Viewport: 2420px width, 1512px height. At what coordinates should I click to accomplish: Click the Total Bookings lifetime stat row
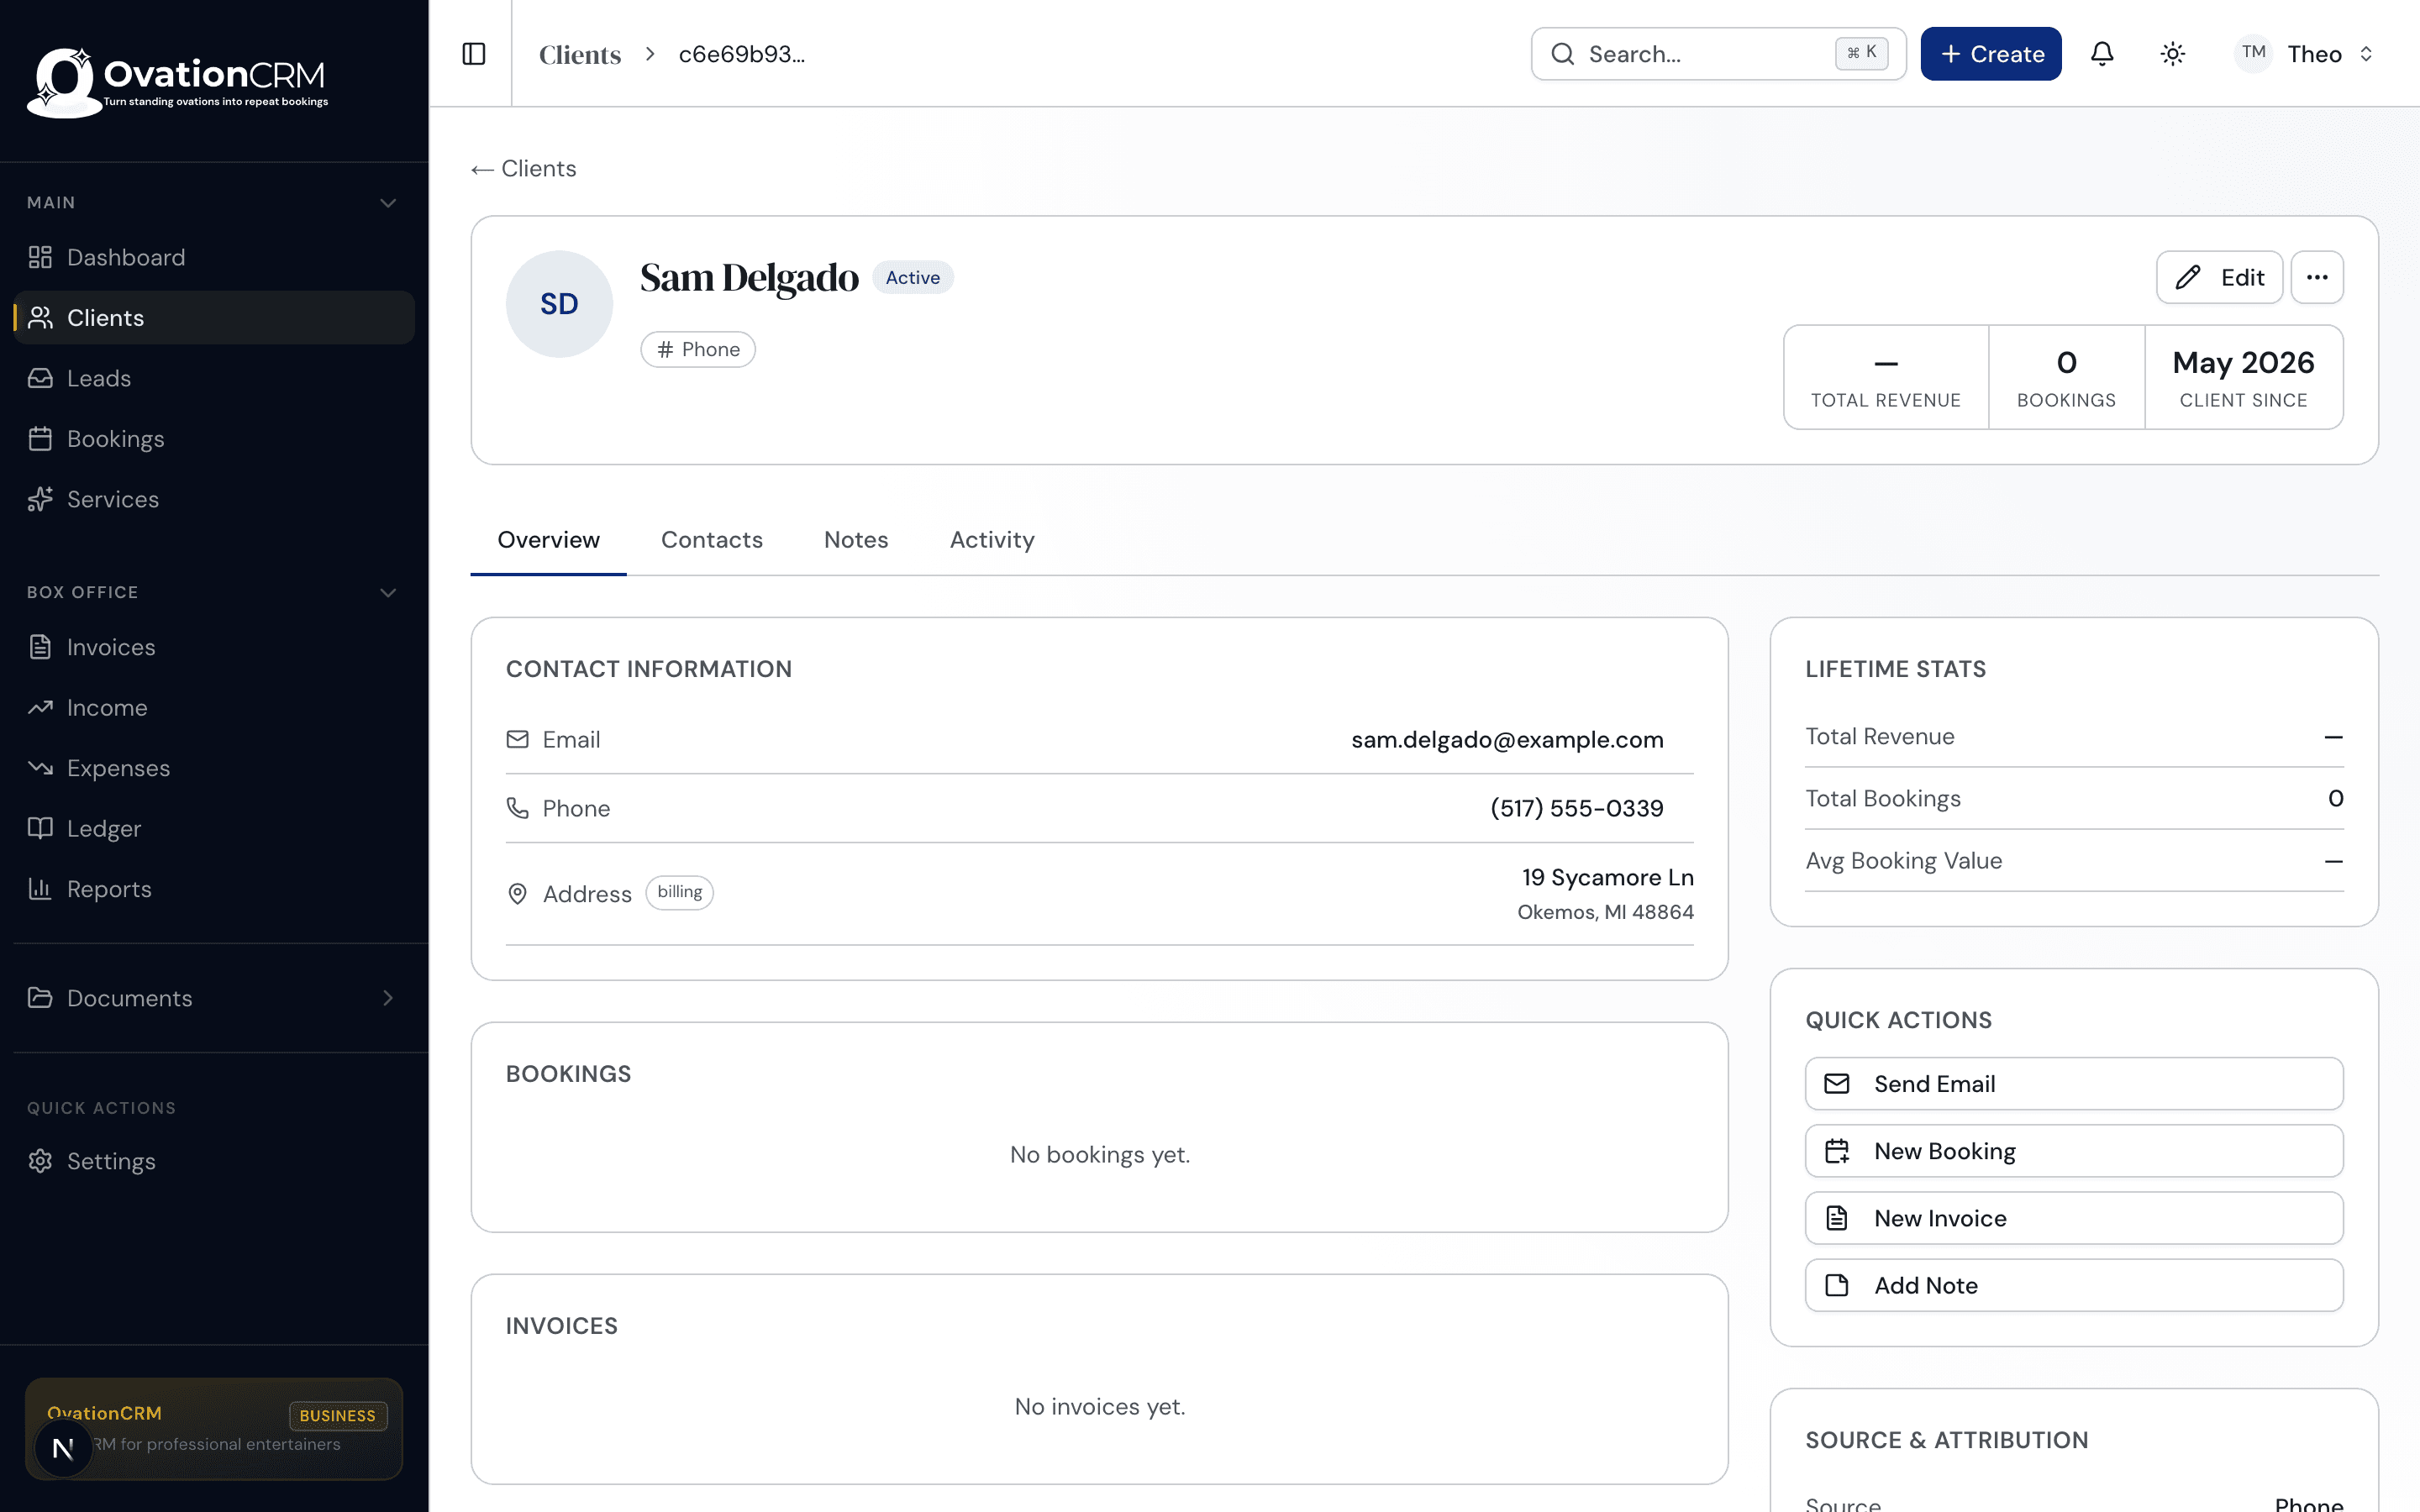tap(2074, 798)
